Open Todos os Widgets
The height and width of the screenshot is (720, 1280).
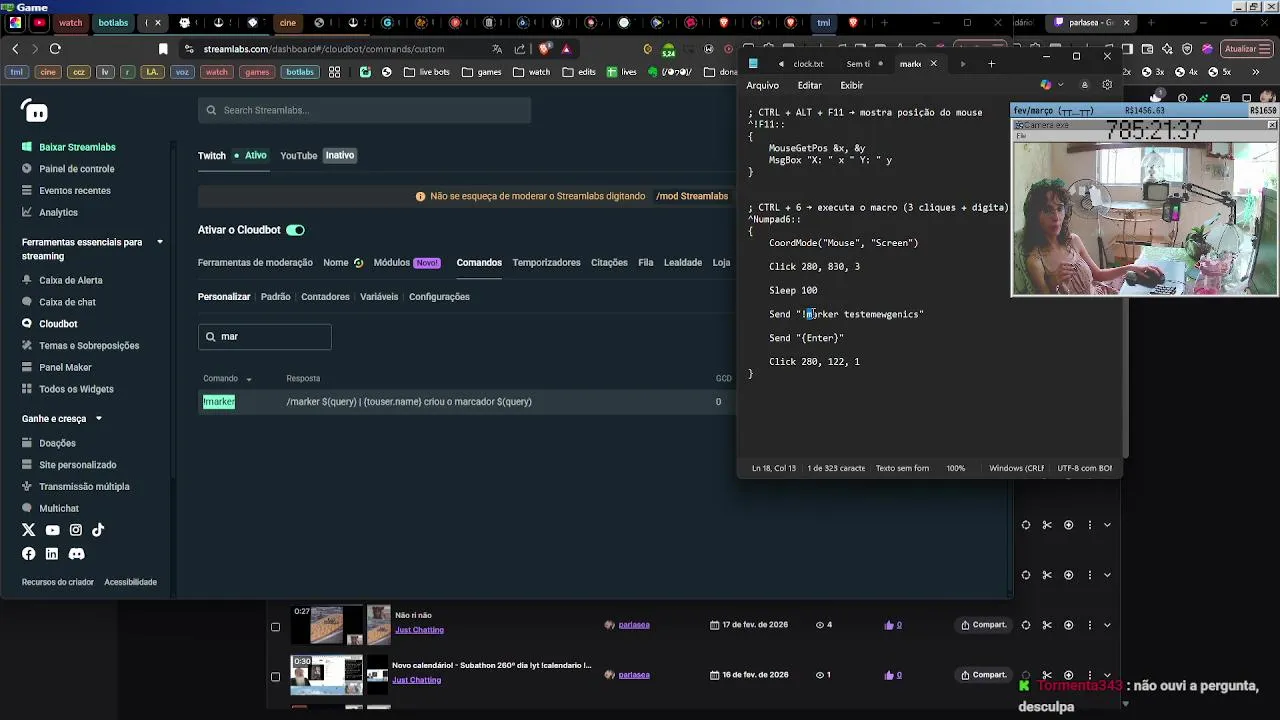(x=76, y=389)
